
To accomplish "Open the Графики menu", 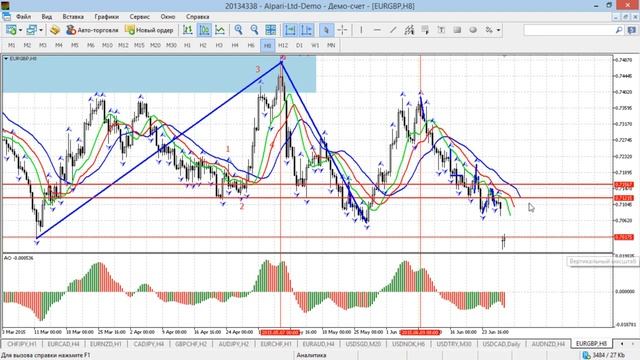I will tap(107, 17).
